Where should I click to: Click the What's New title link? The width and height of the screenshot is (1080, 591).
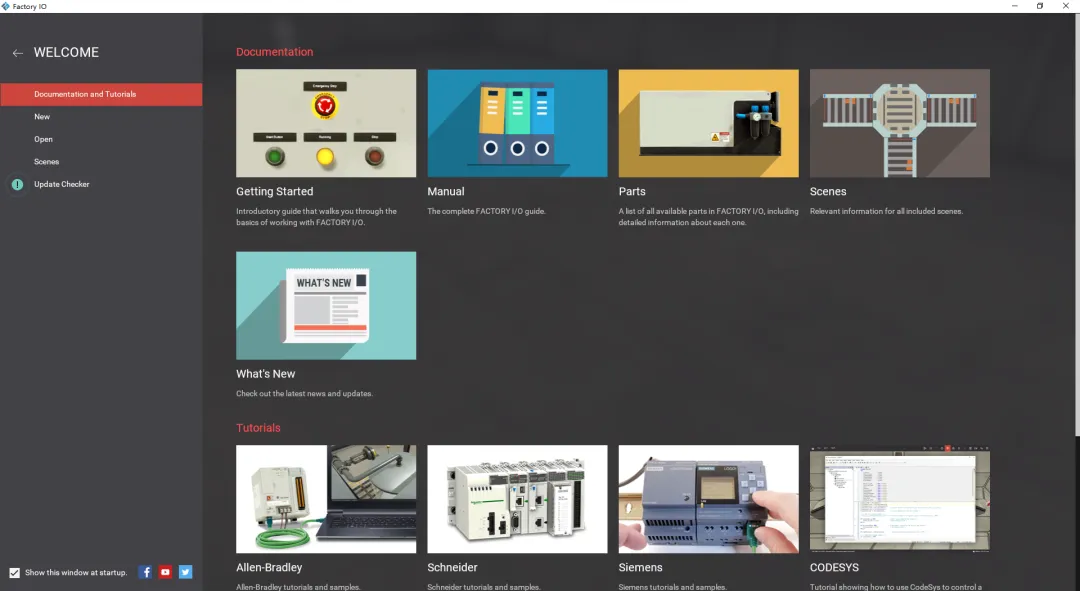click(x=265, y=373)
